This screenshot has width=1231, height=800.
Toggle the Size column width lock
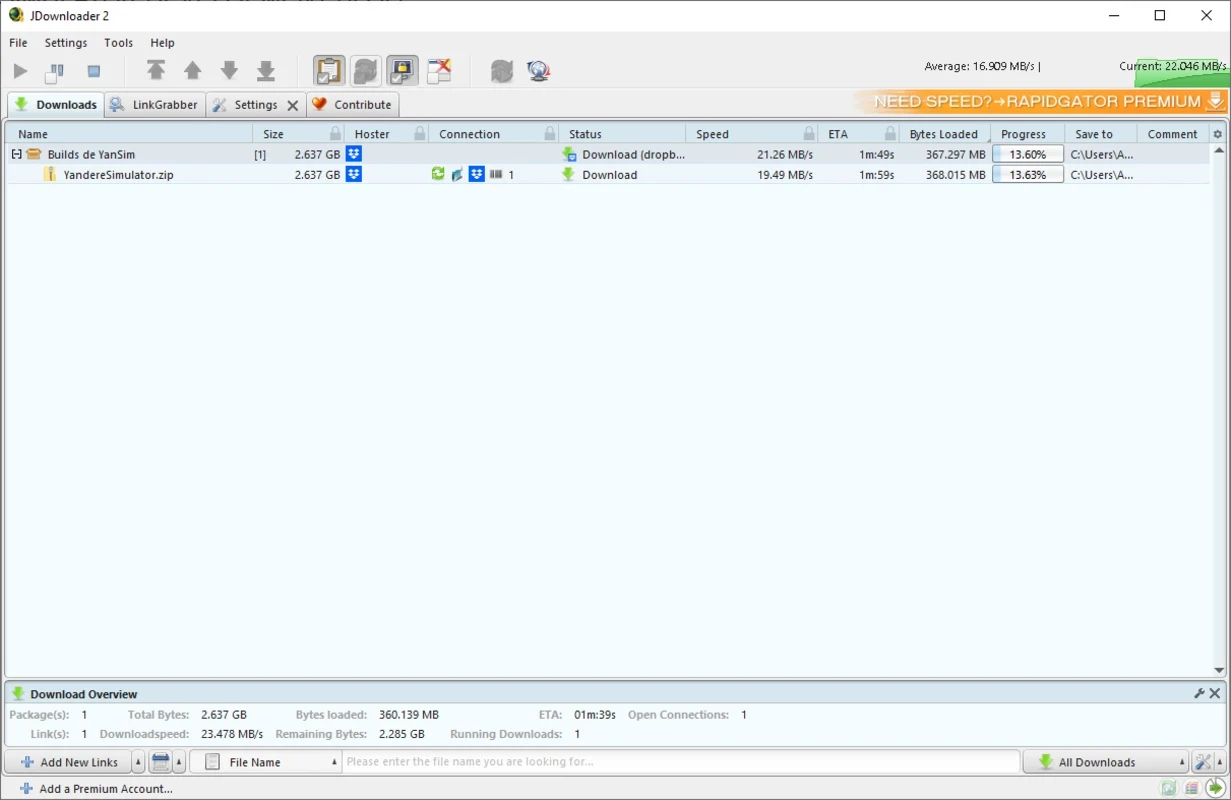tap(335, 134)
